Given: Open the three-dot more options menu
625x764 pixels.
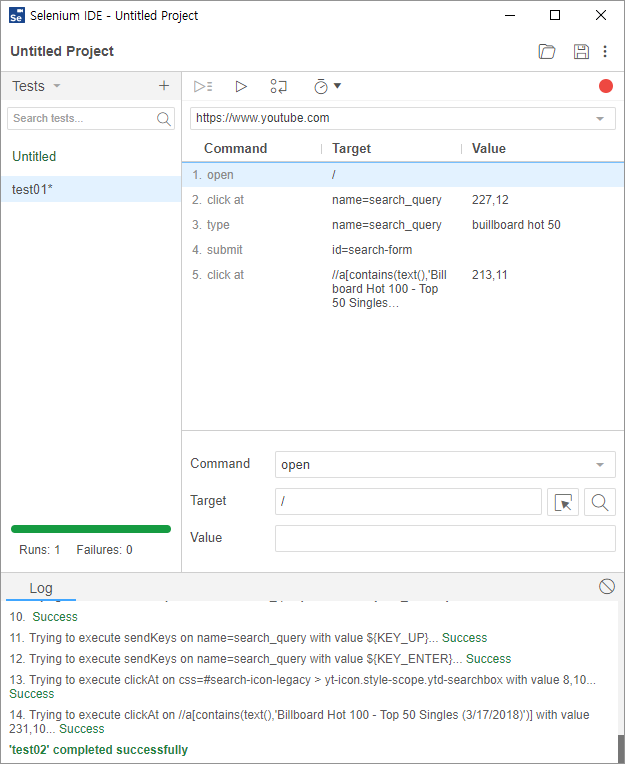Looking at the screenshot, I should pos(605,51).
